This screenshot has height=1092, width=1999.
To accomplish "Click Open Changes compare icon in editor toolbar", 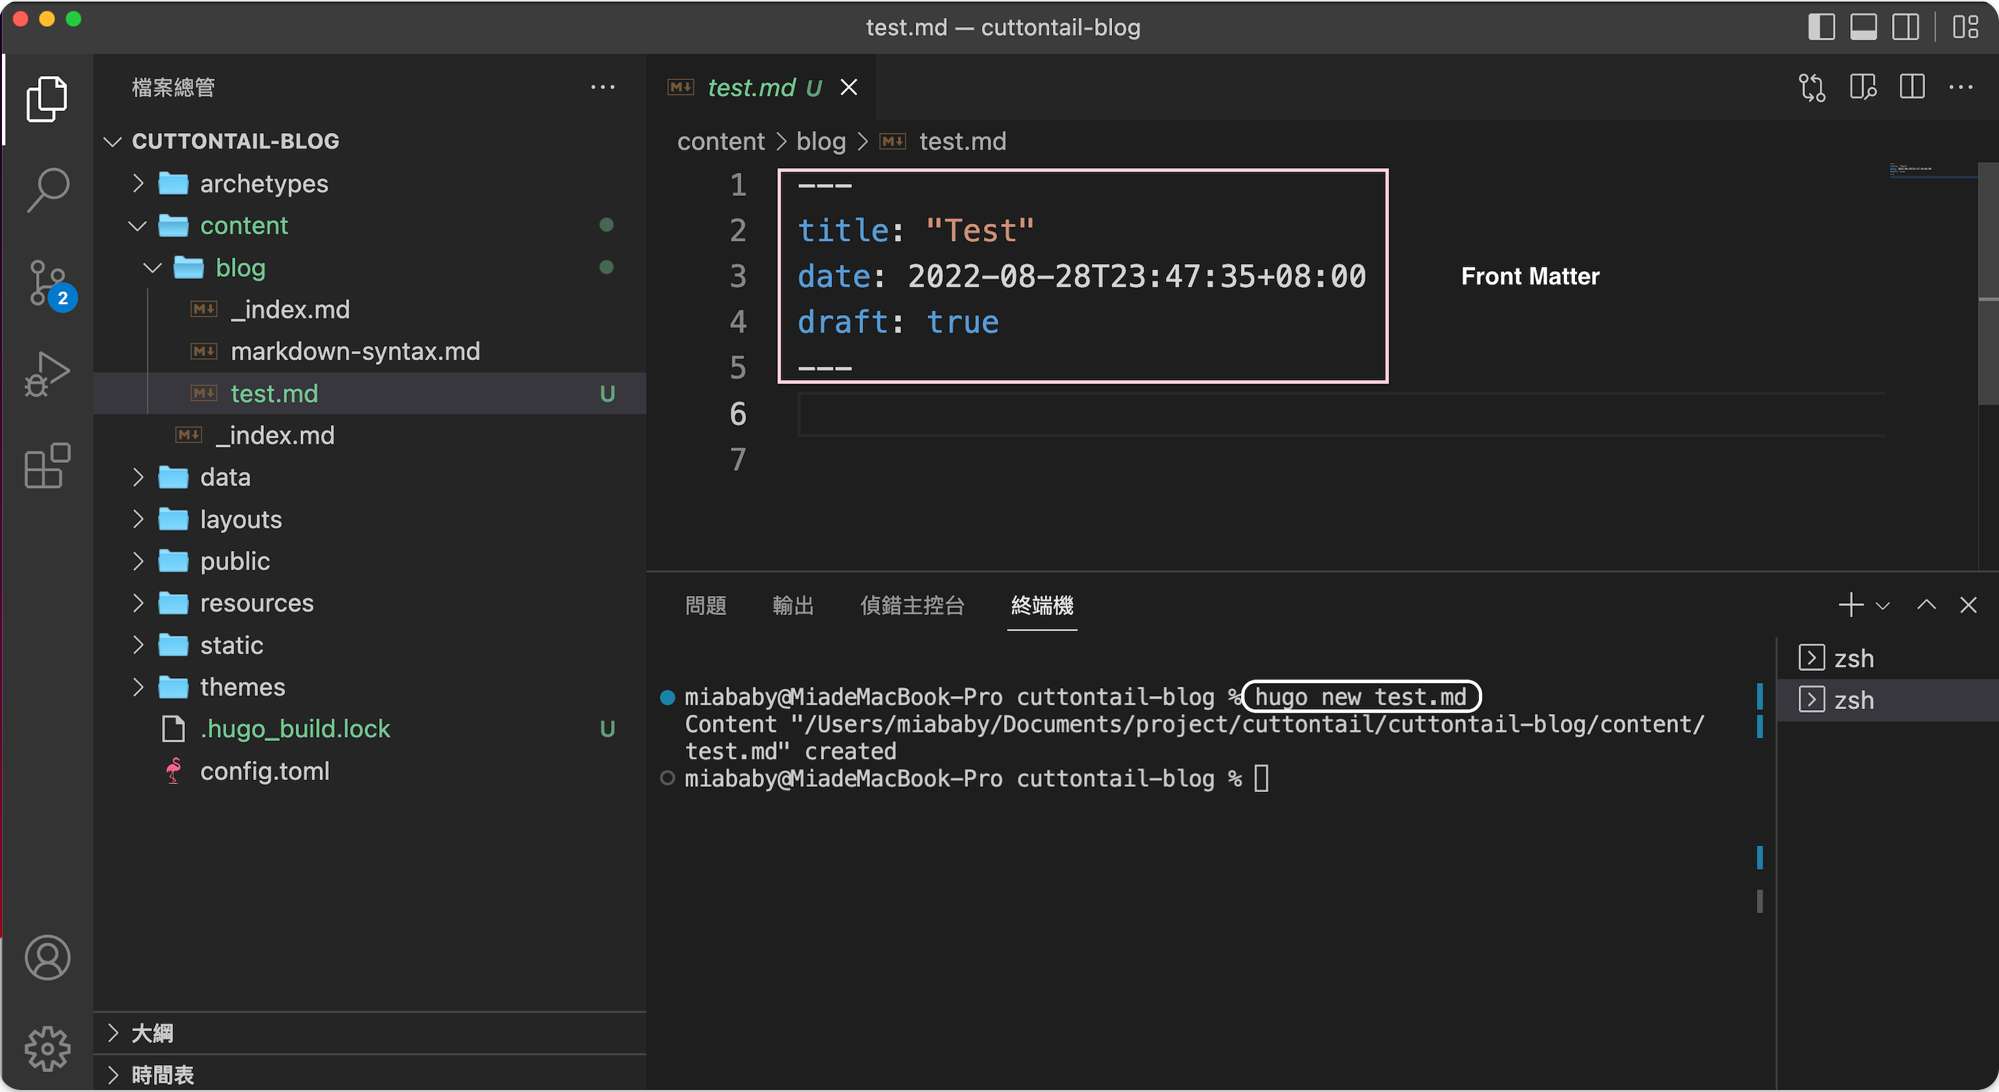I will click(x=1812, y=88).
